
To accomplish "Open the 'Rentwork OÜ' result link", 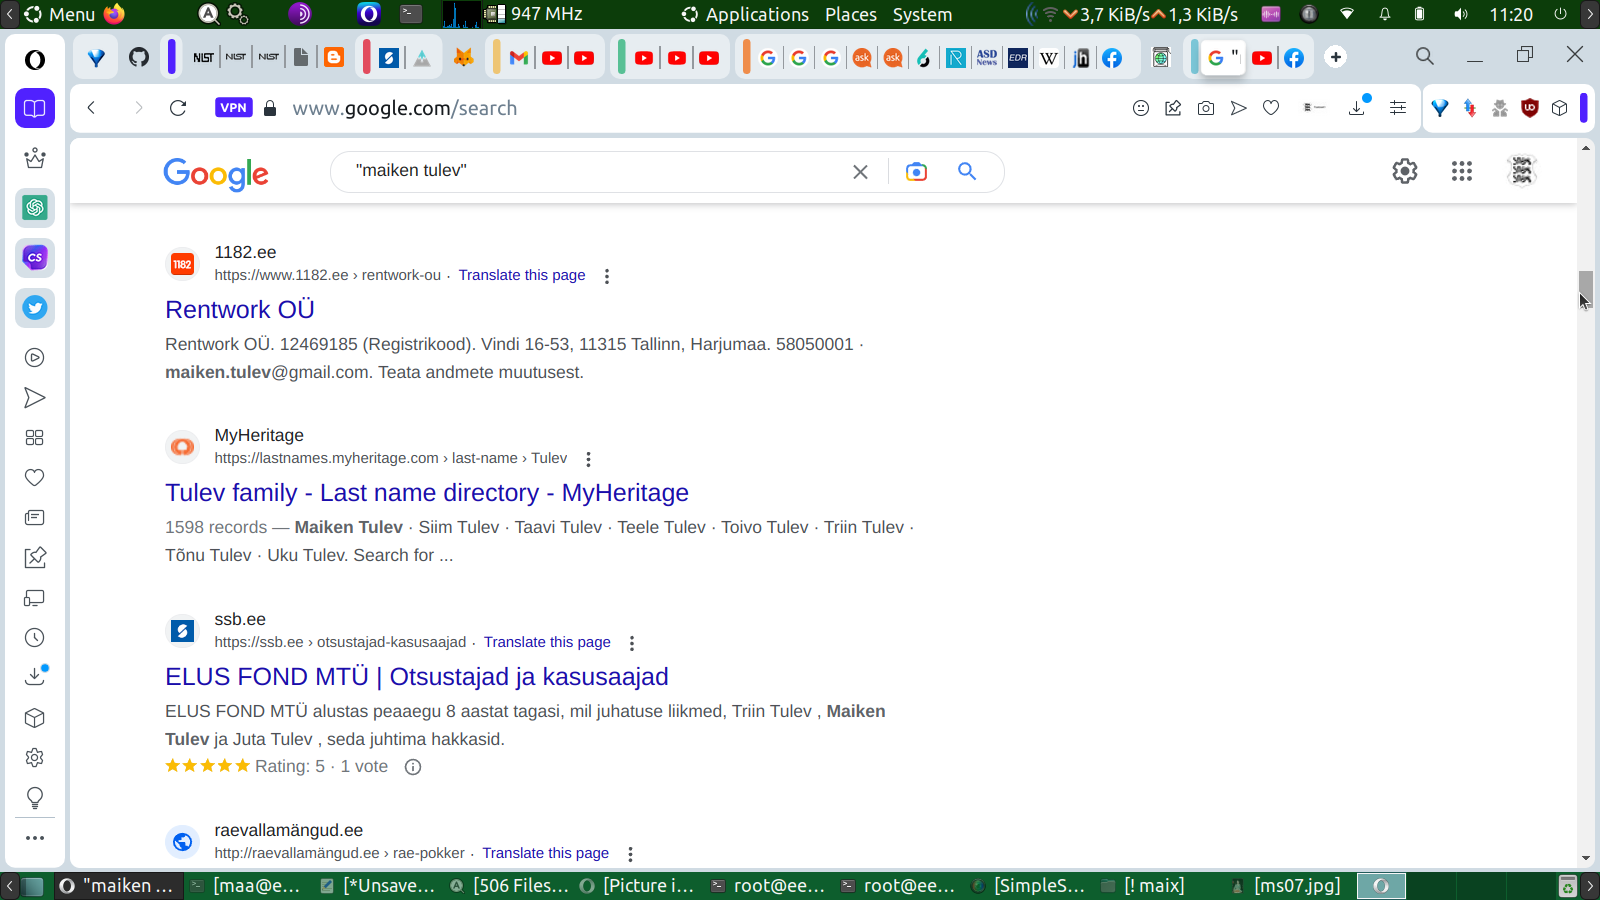I will tap(240, 310).
